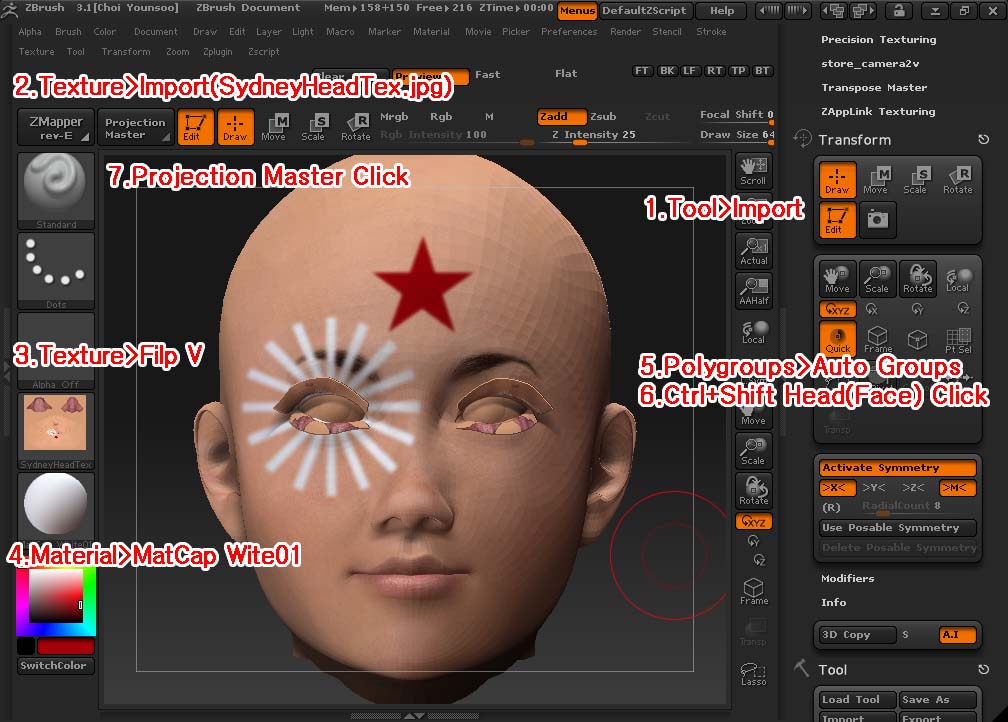
Task: Toggle Pt Sel in the Transform palette
Action: (958, 339)
